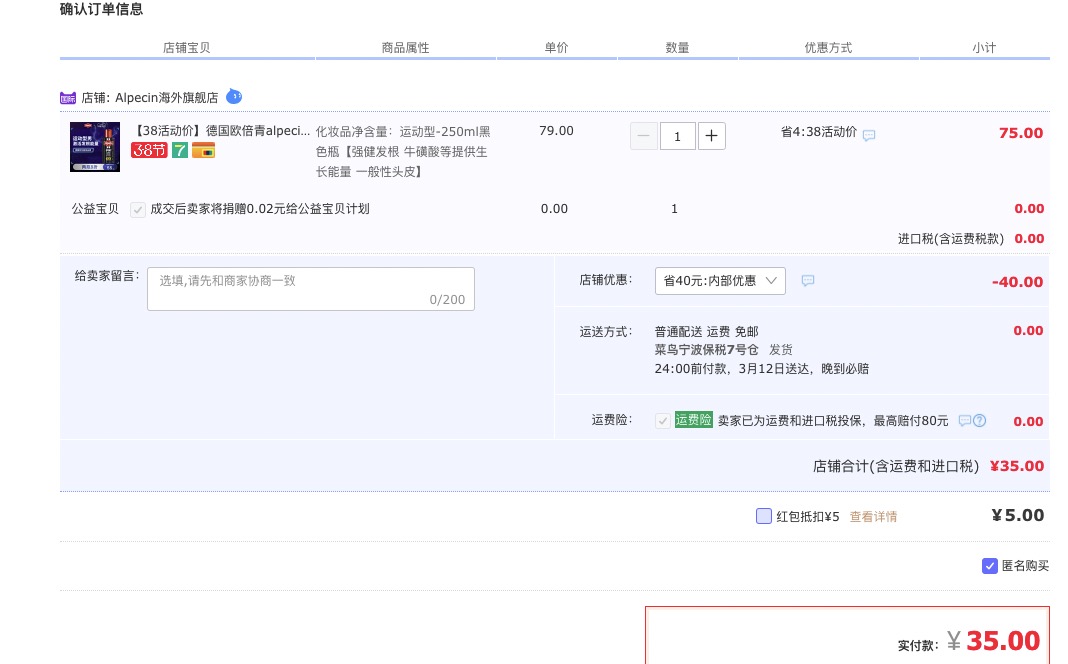Click the green 运费险 tag

[693, 420]
